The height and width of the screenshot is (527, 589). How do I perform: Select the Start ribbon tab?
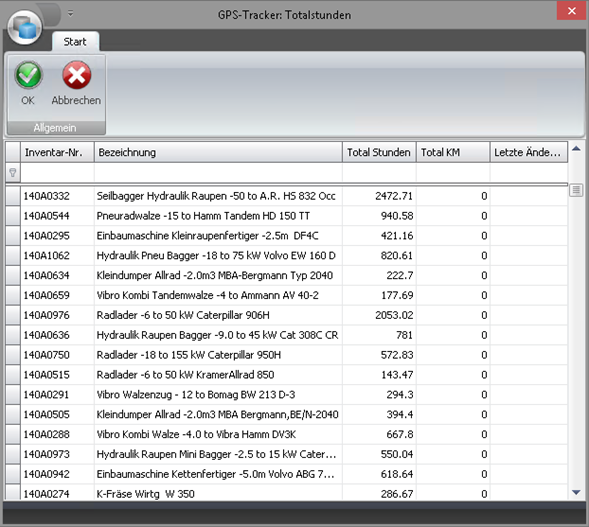pyautogui.click(x=75, y=41)
